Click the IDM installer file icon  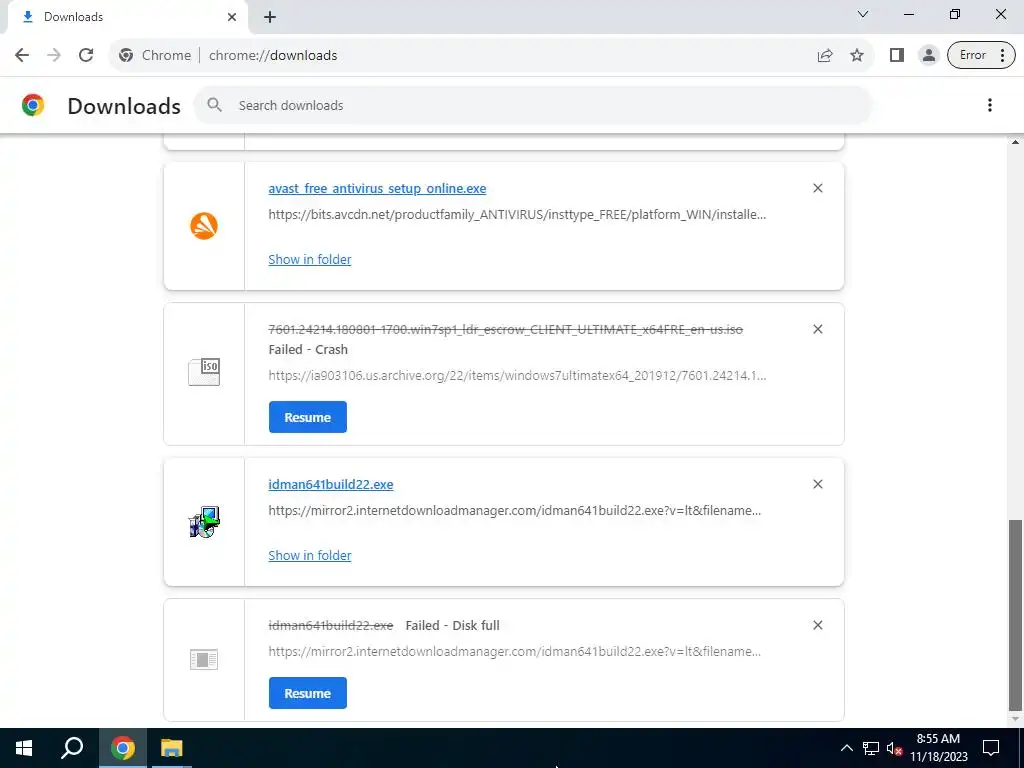pos(204,522)
